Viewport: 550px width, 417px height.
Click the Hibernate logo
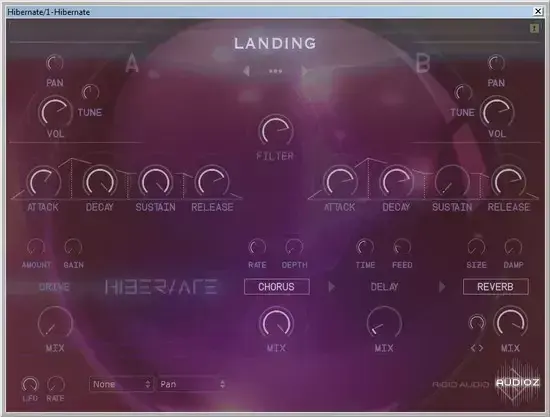[161, 287]
